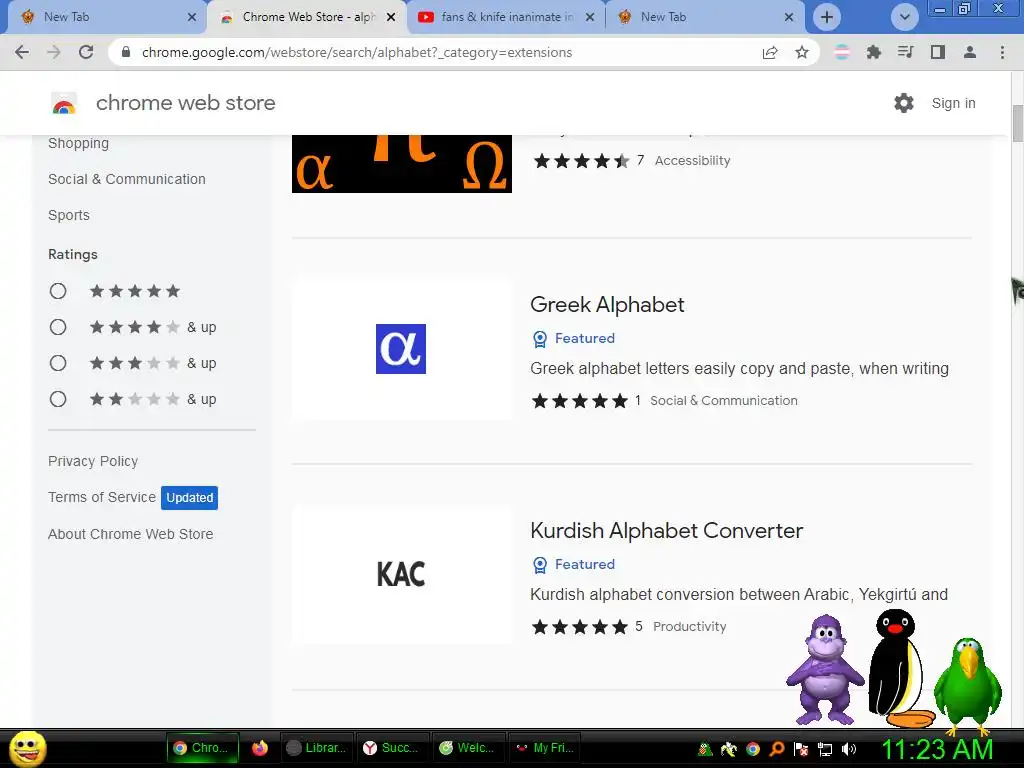Screen dimensions: 1024x768
Task: Click the network tray icon
Action: coord(825,748)
